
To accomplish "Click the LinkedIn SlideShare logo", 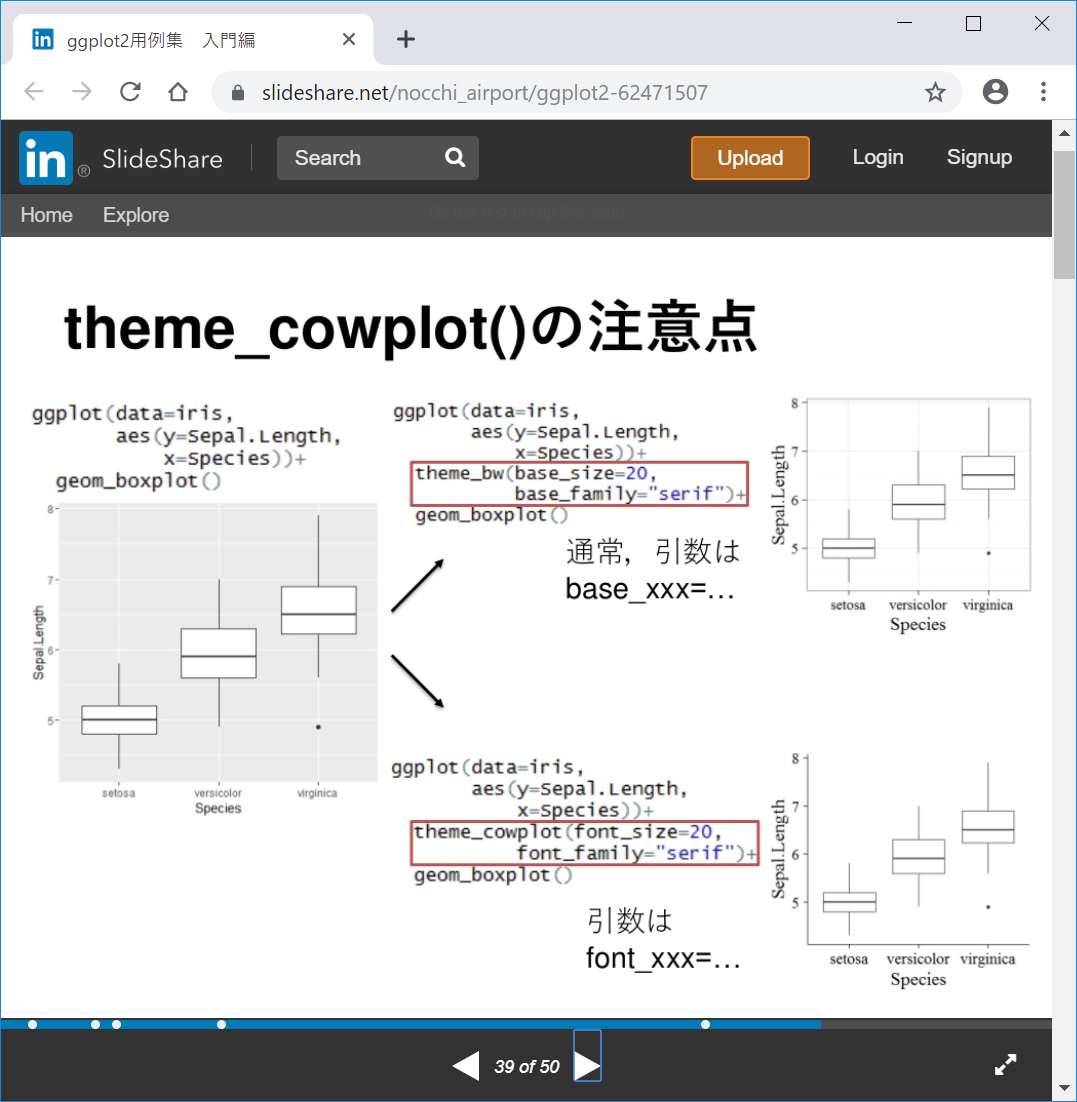I will point(120,158).
